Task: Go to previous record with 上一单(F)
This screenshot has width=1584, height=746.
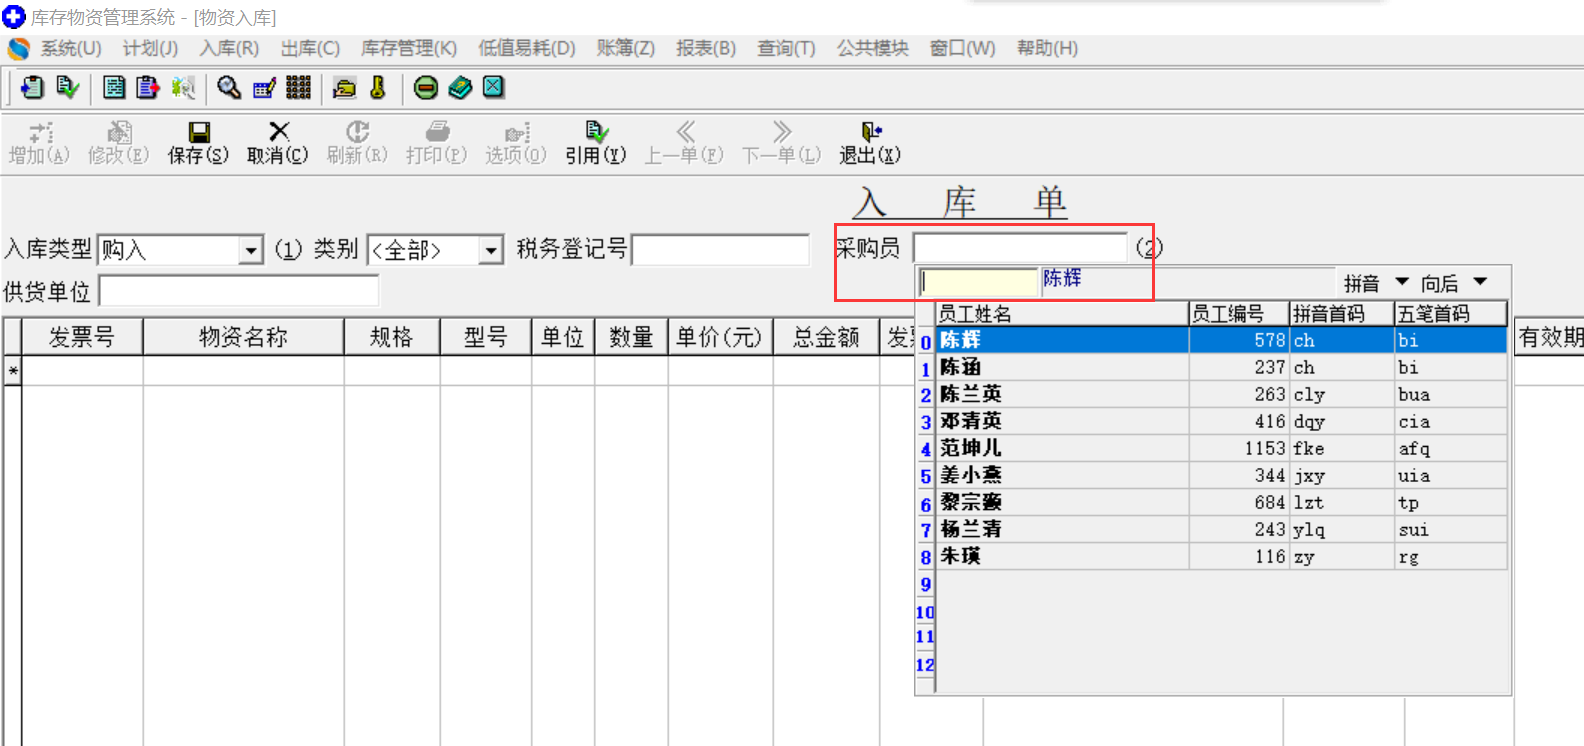Action: (684, 143)
